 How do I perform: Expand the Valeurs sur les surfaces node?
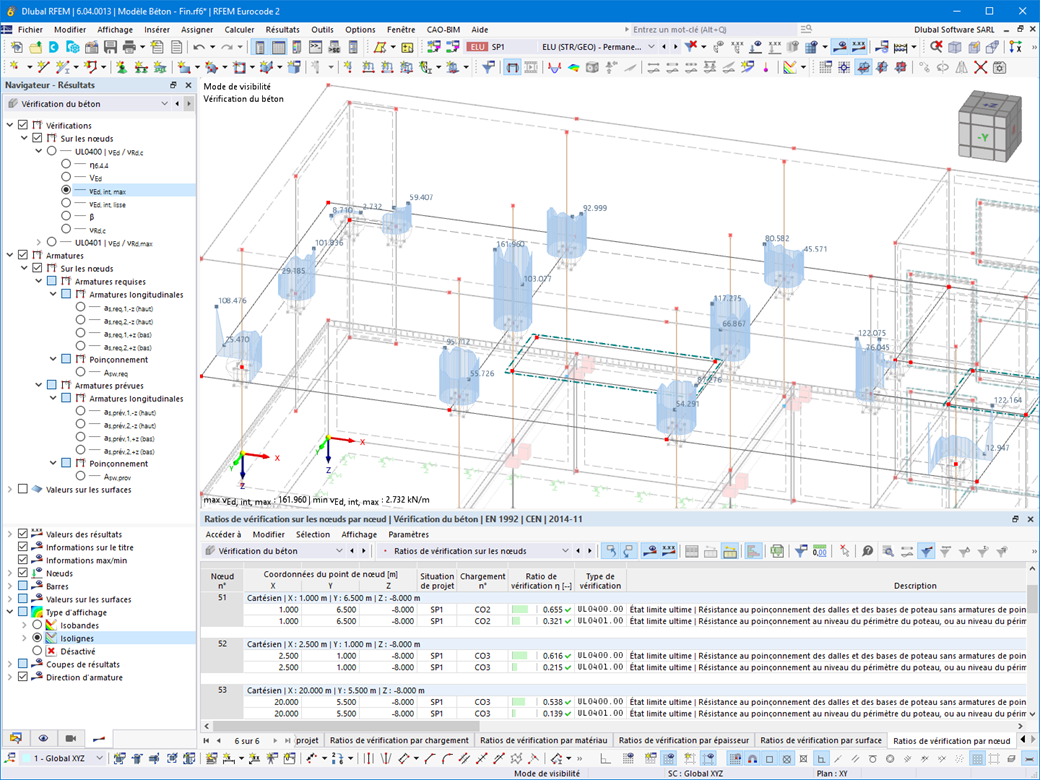point(9,489)
